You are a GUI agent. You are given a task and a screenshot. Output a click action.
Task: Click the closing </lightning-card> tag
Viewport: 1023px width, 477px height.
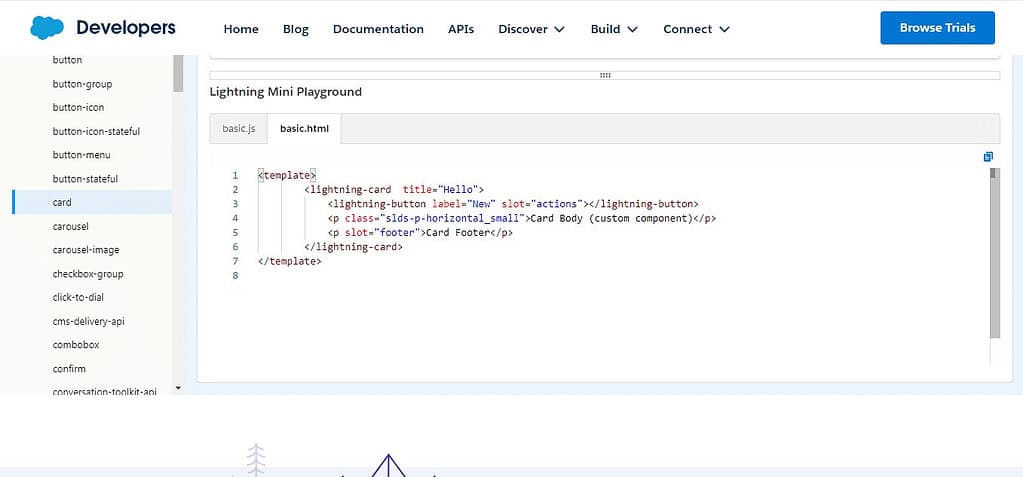[354, 247]
